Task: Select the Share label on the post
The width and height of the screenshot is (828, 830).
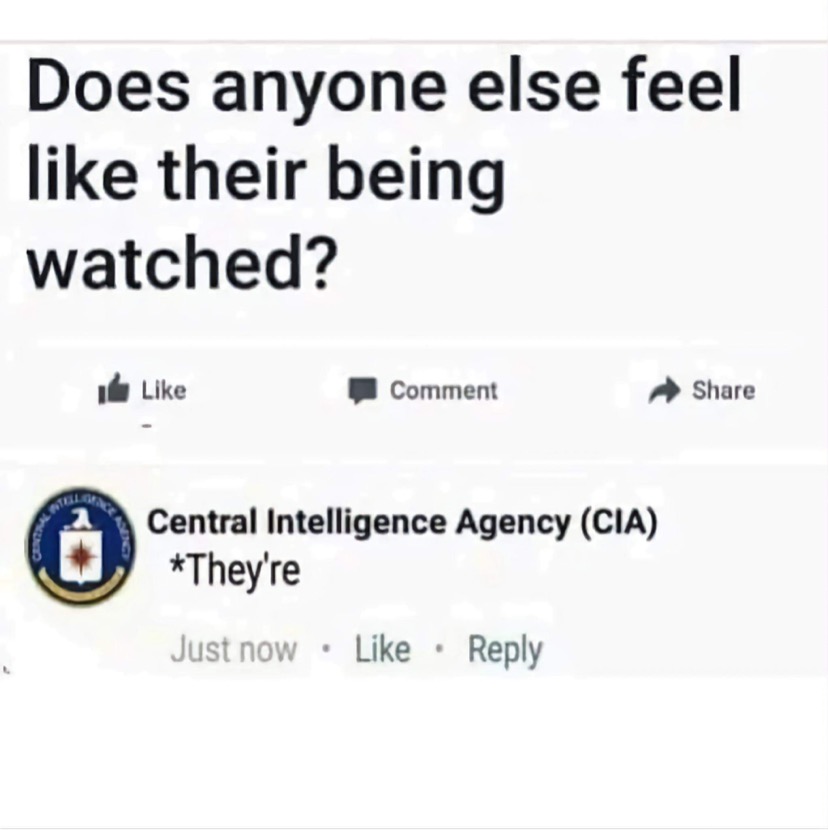Action: pos(723,391)
